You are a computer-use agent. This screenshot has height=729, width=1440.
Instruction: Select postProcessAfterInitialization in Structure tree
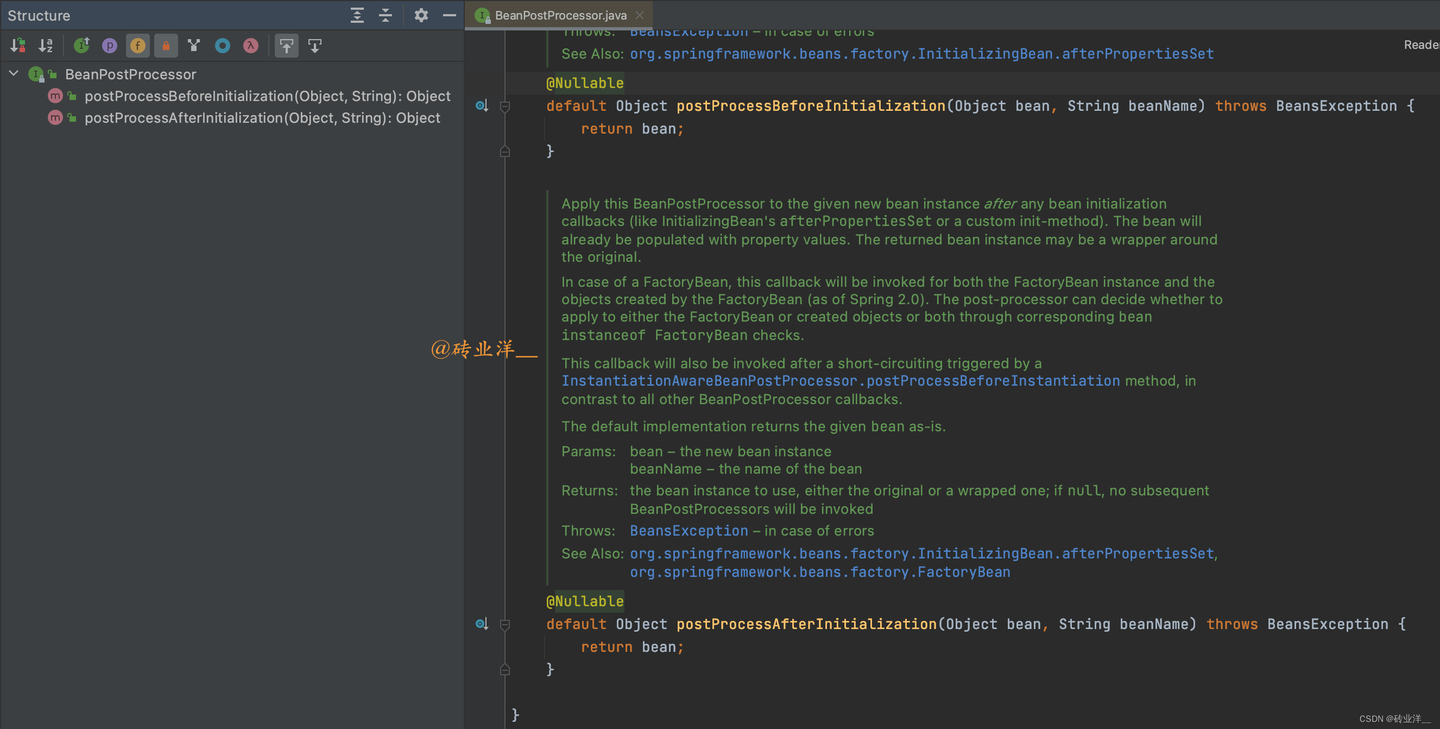(x=262, y=118)
